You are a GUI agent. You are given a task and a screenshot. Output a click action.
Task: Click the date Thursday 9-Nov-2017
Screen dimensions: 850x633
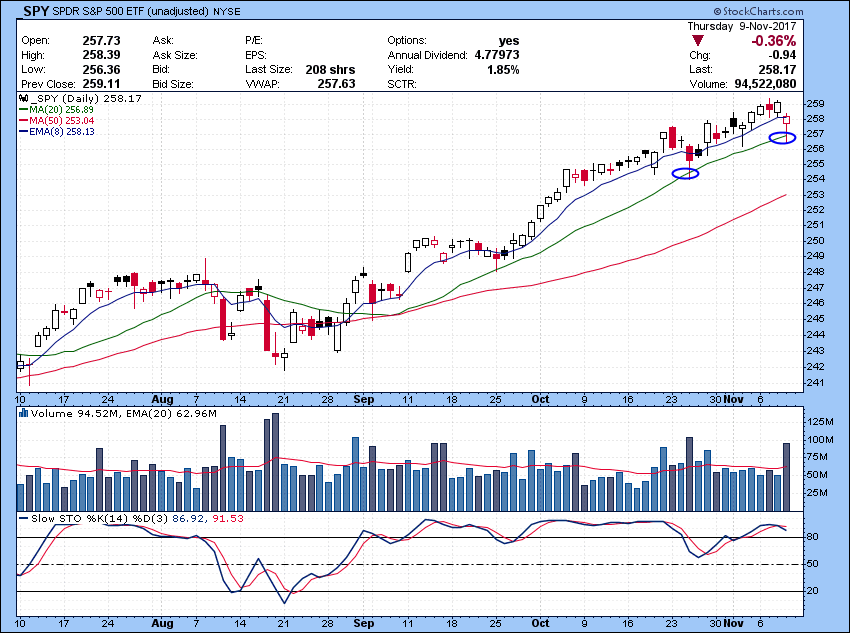[x=742, y=26]
